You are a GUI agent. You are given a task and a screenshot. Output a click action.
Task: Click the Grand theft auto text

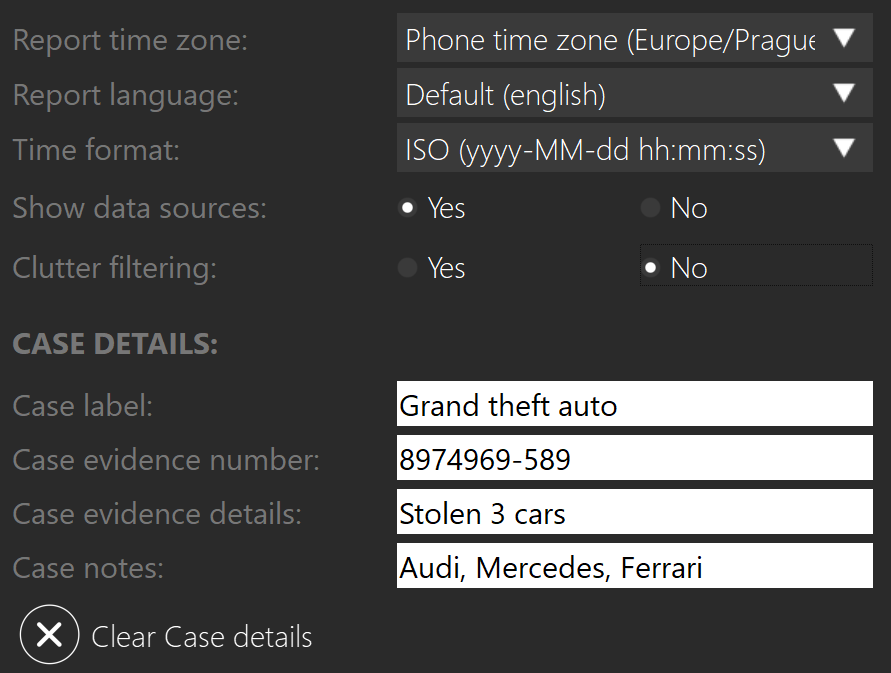(508, 406)
